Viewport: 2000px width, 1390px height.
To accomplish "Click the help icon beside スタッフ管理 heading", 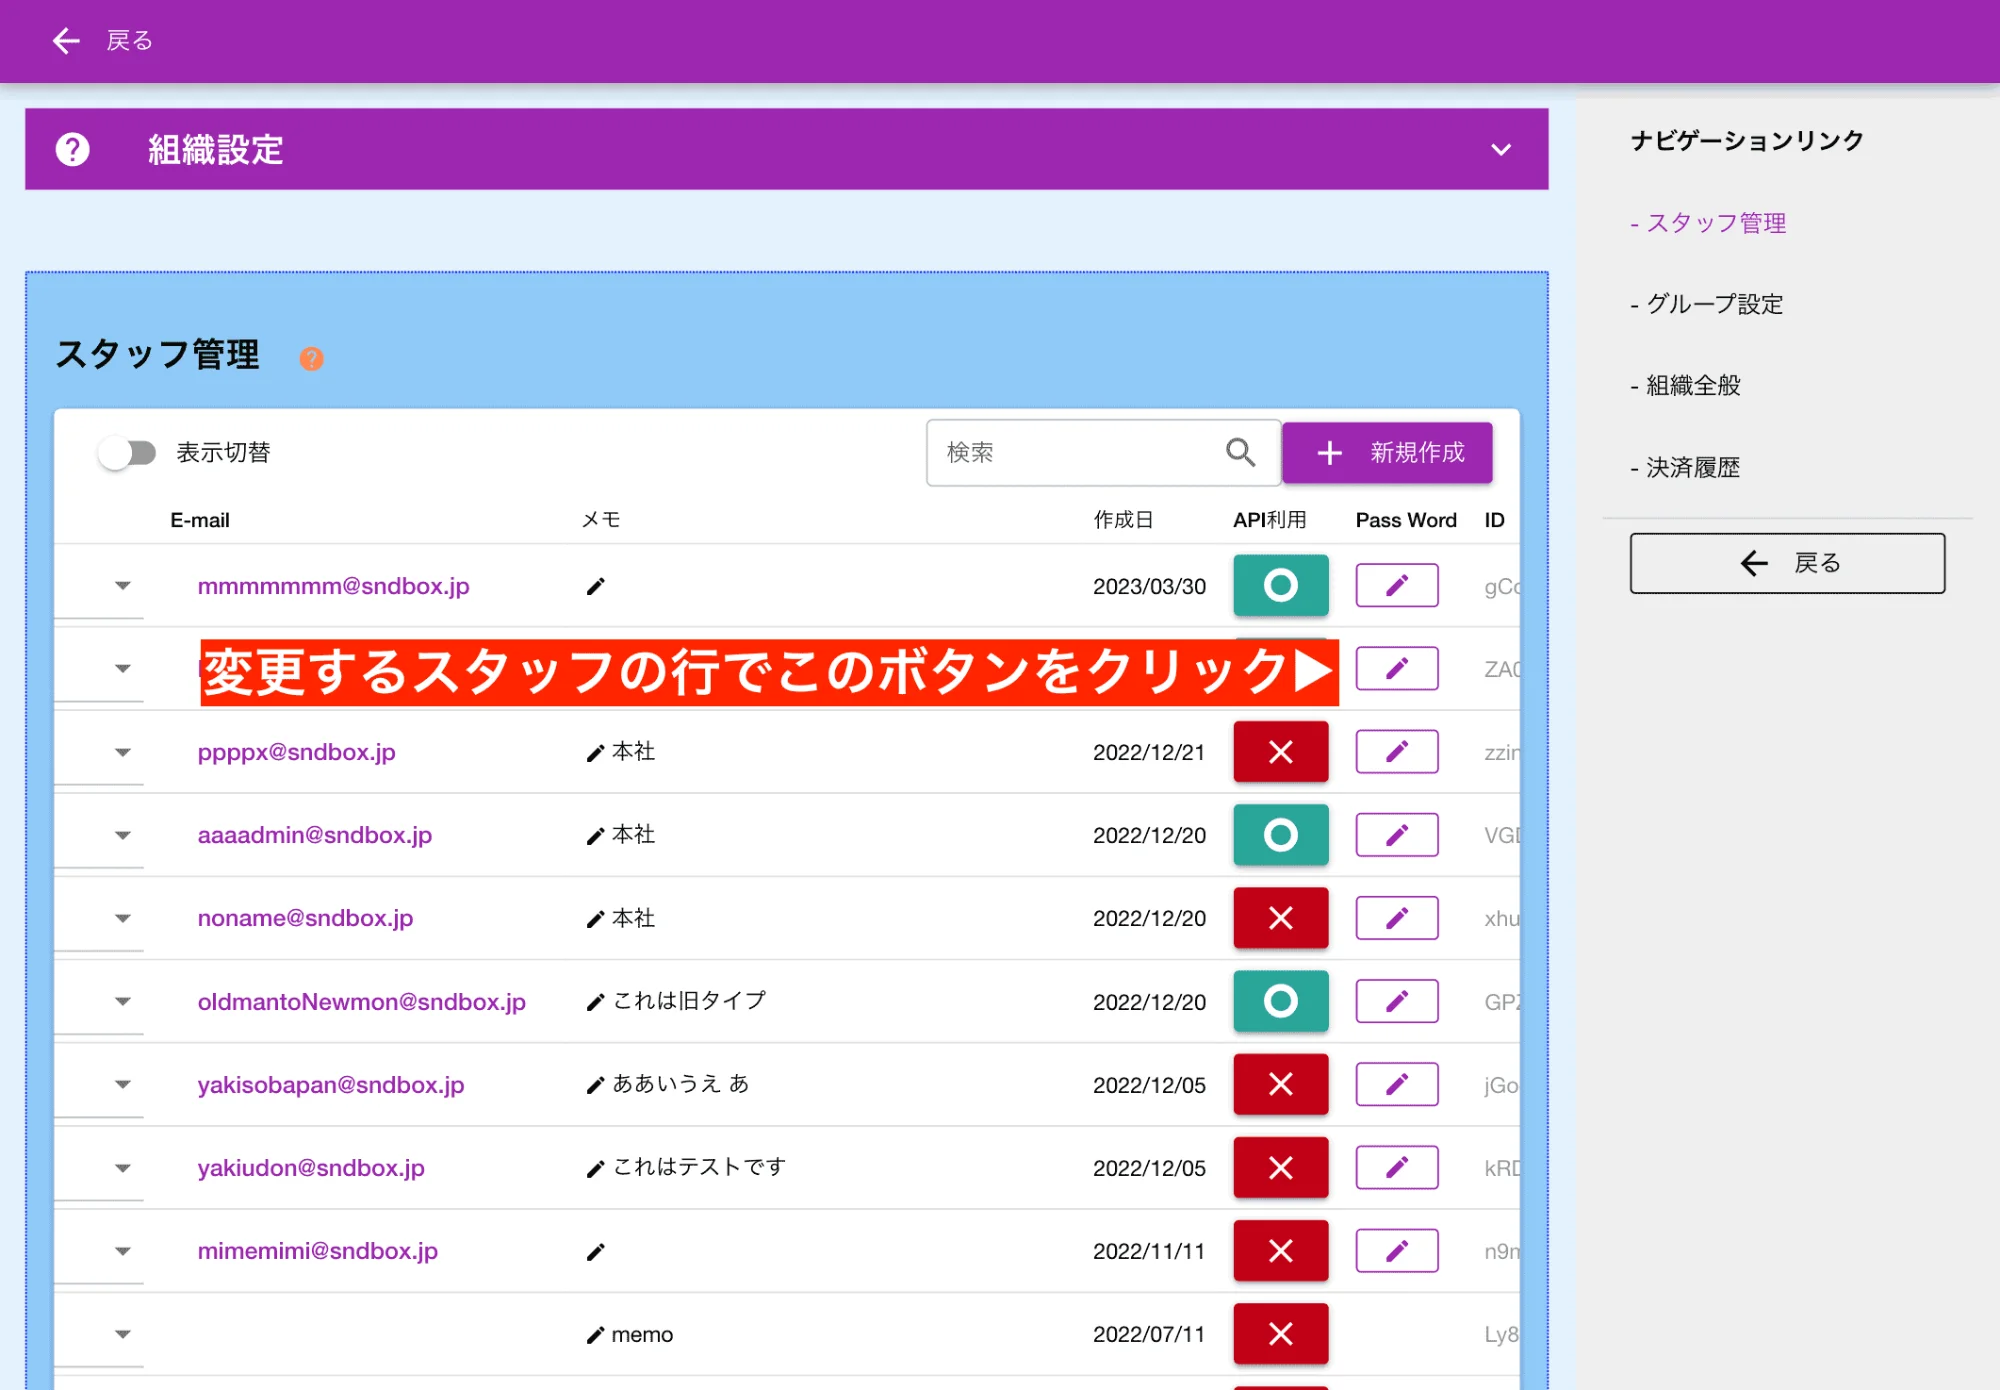I will coord(311,358).
